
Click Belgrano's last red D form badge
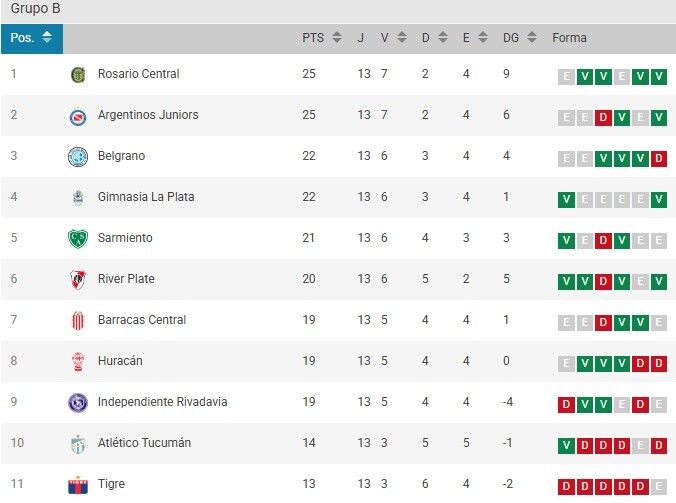[x=659, y=159]
